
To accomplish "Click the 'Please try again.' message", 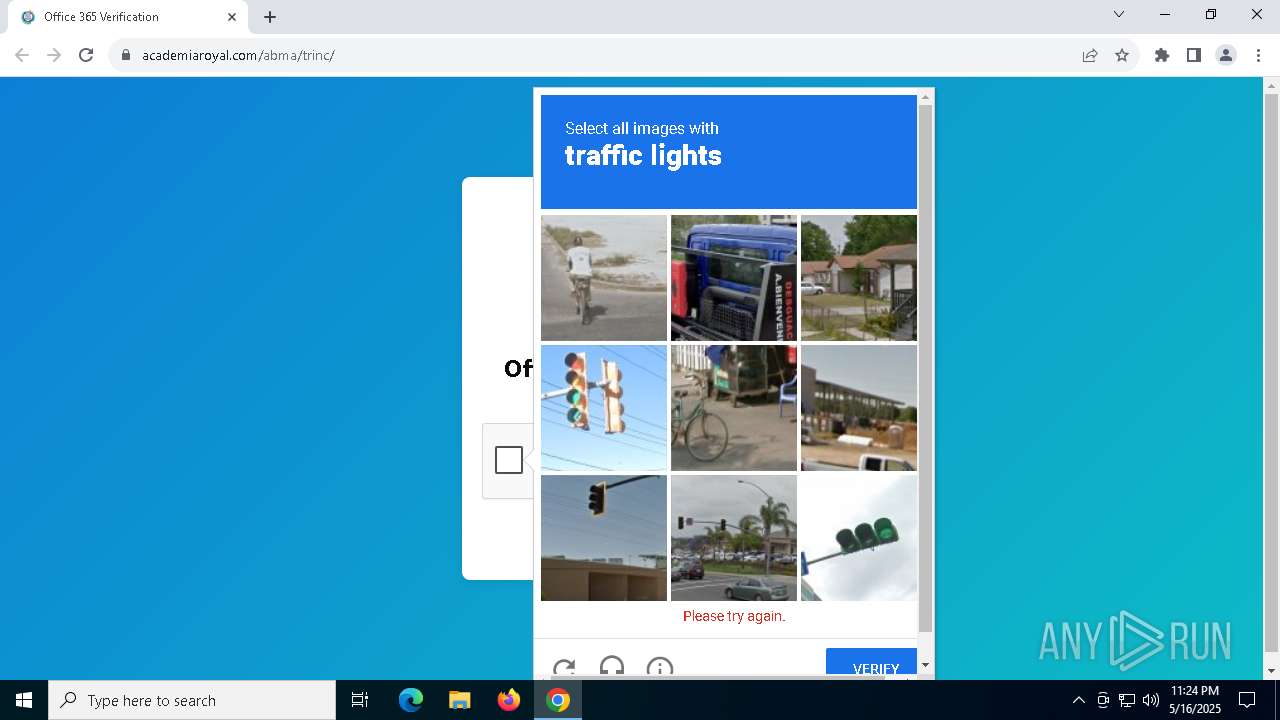I will tap(734, 616).
